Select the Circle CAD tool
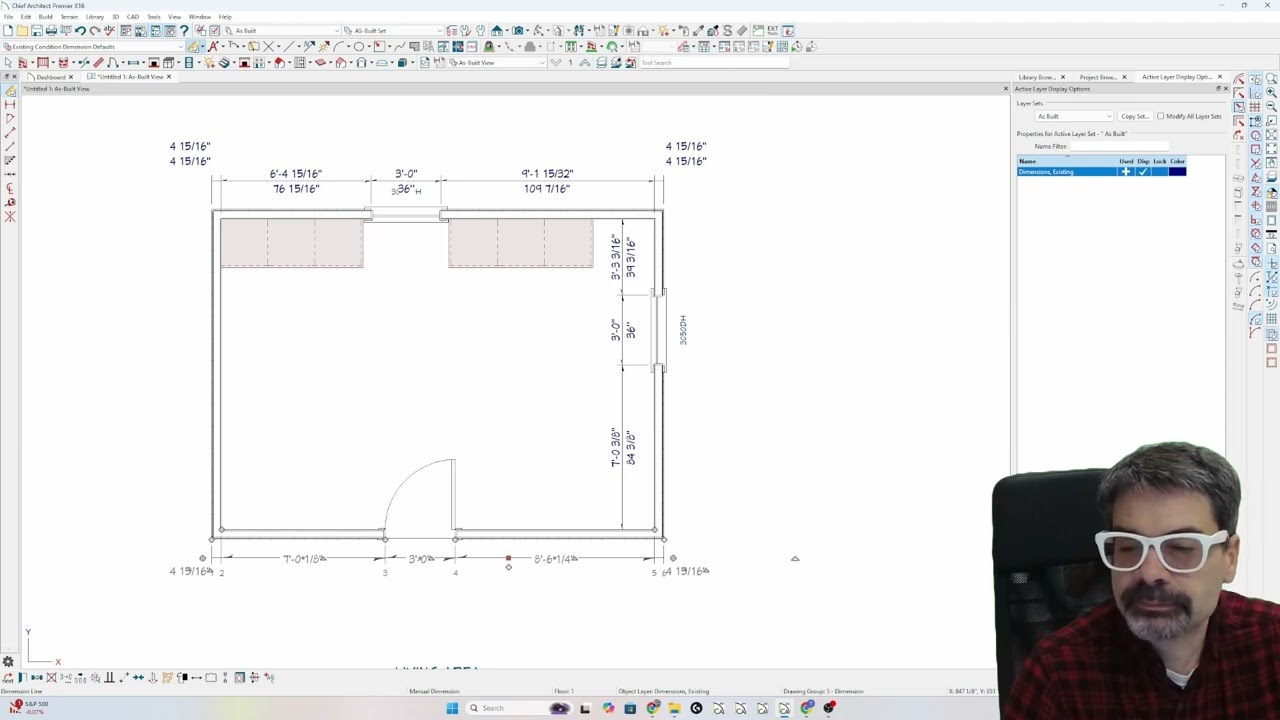This screenshot has width=1280, height=720. pyautogui.click(x=359, y=46)
